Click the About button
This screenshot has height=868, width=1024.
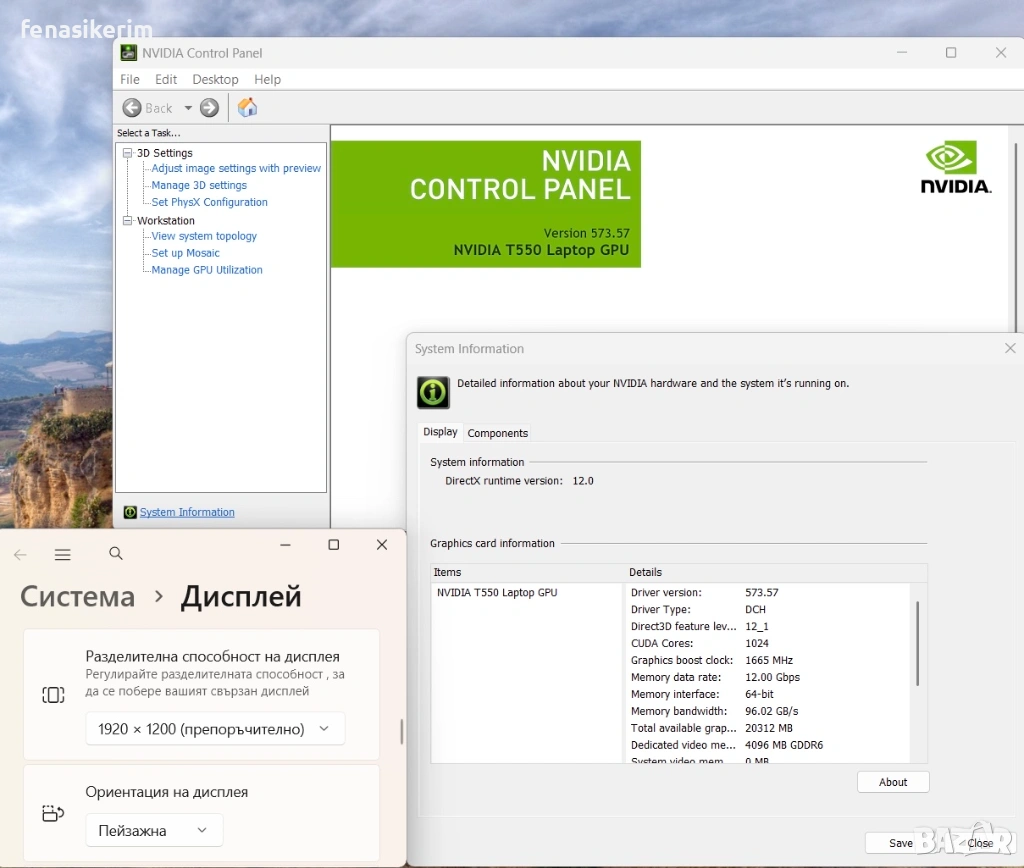893,782
